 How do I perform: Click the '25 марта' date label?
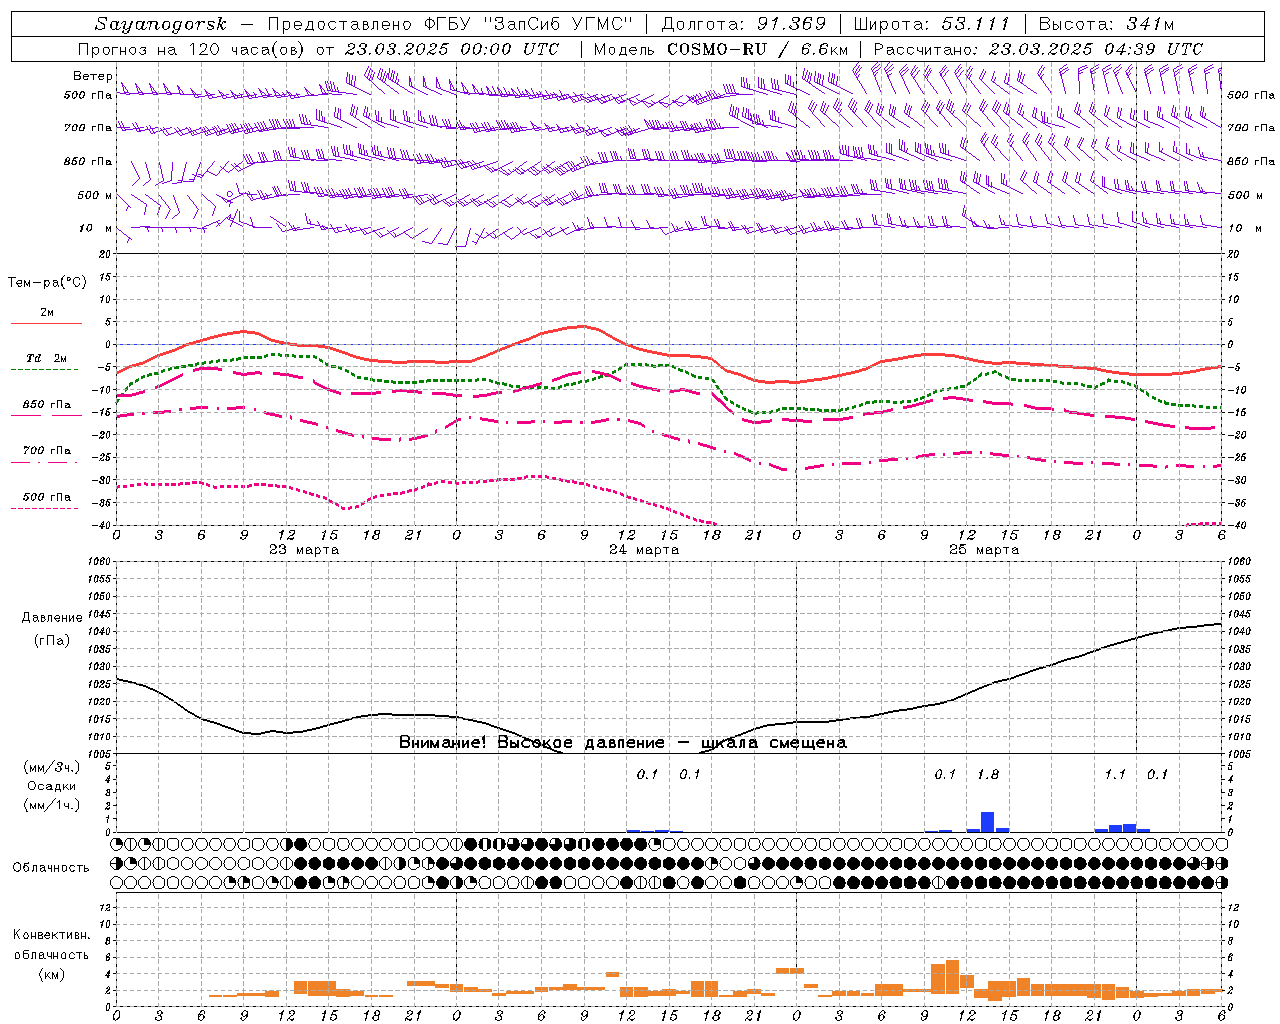coord(984,549)
